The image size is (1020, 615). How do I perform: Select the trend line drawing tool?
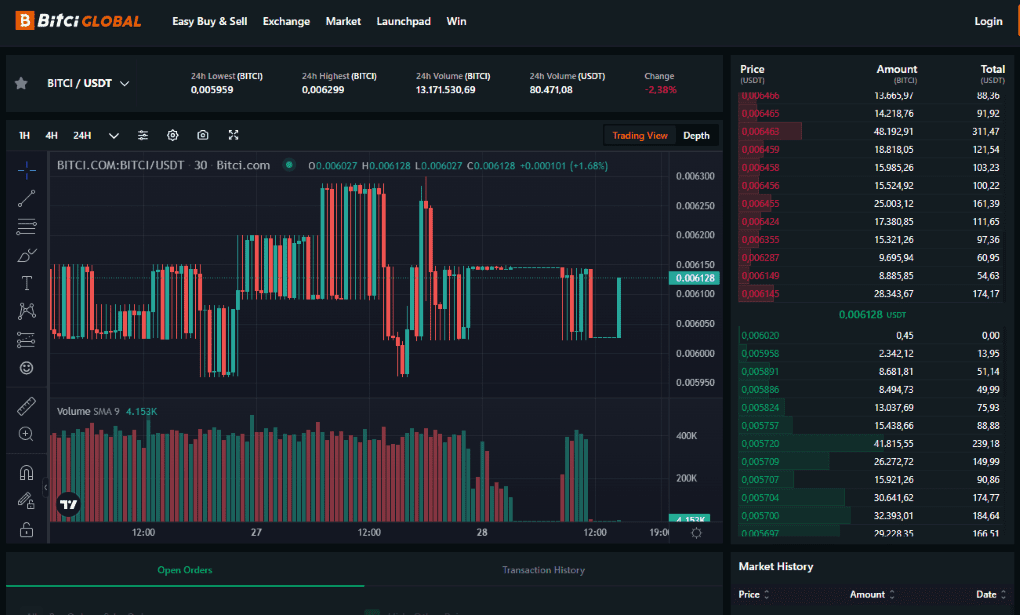click(x=26, y=198)
